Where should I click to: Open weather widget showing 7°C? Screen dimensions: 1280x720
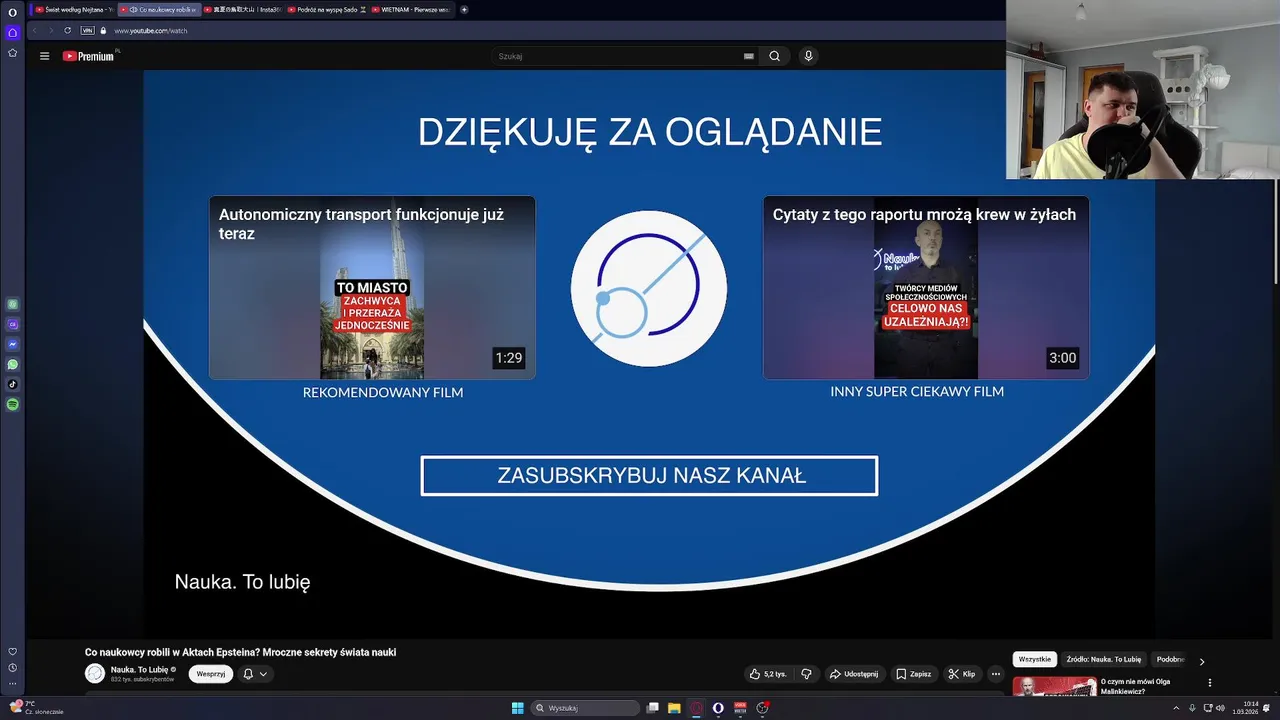pyautogui.click(x=35, y=707)
